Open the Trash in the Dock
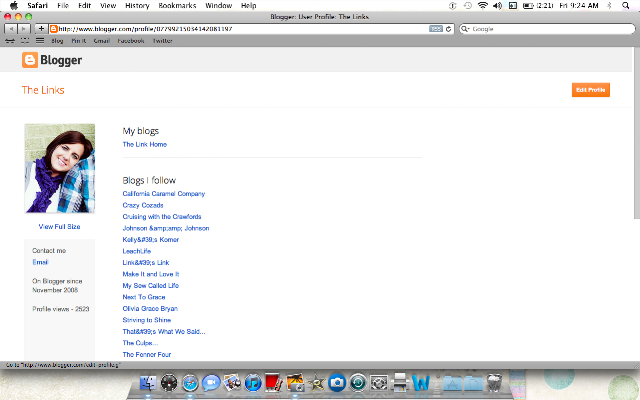The width and height of the screenshot is (640, 400). coord(494,383)
